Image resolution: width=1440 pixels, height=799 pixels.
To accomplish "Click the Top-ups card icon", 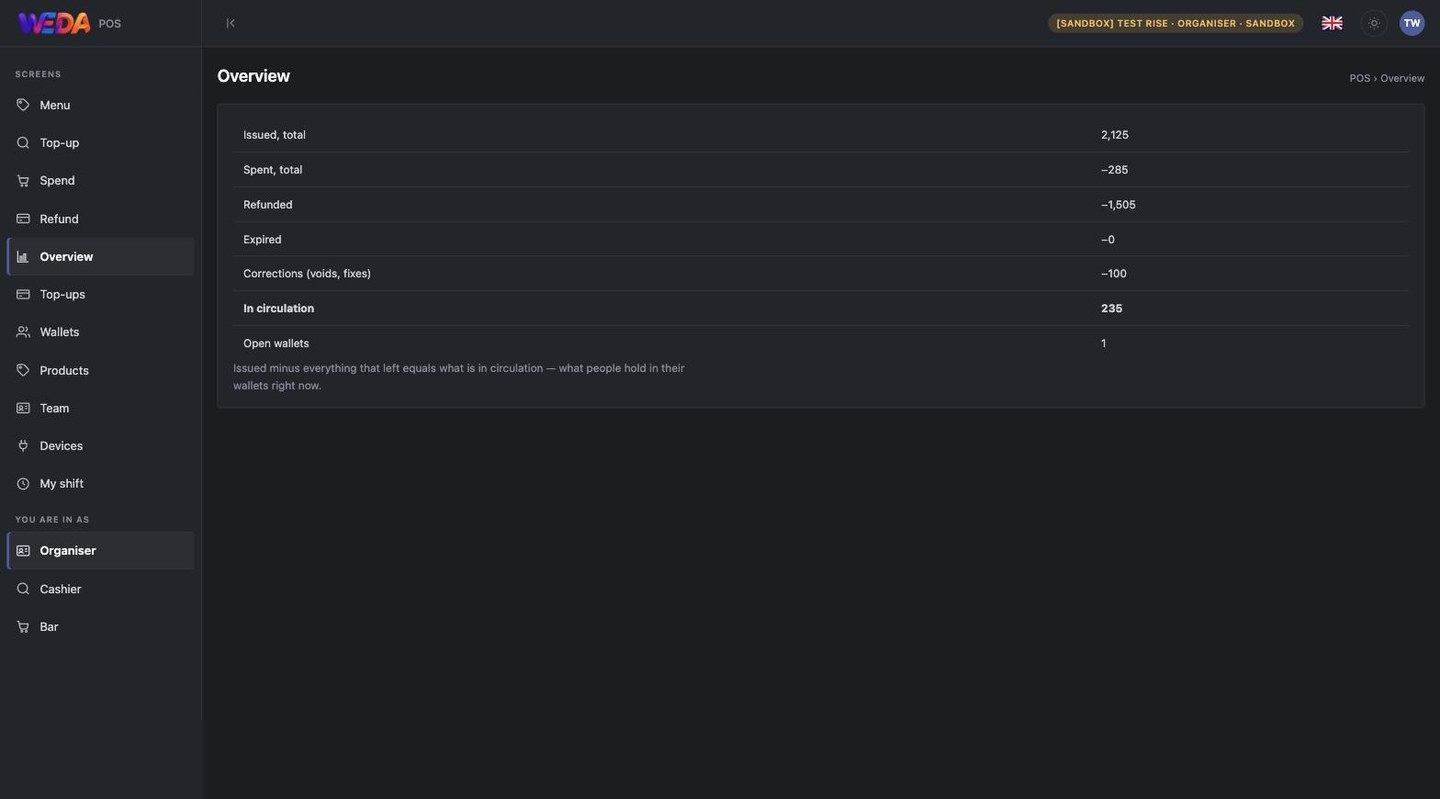I will (x=23, y=294).
